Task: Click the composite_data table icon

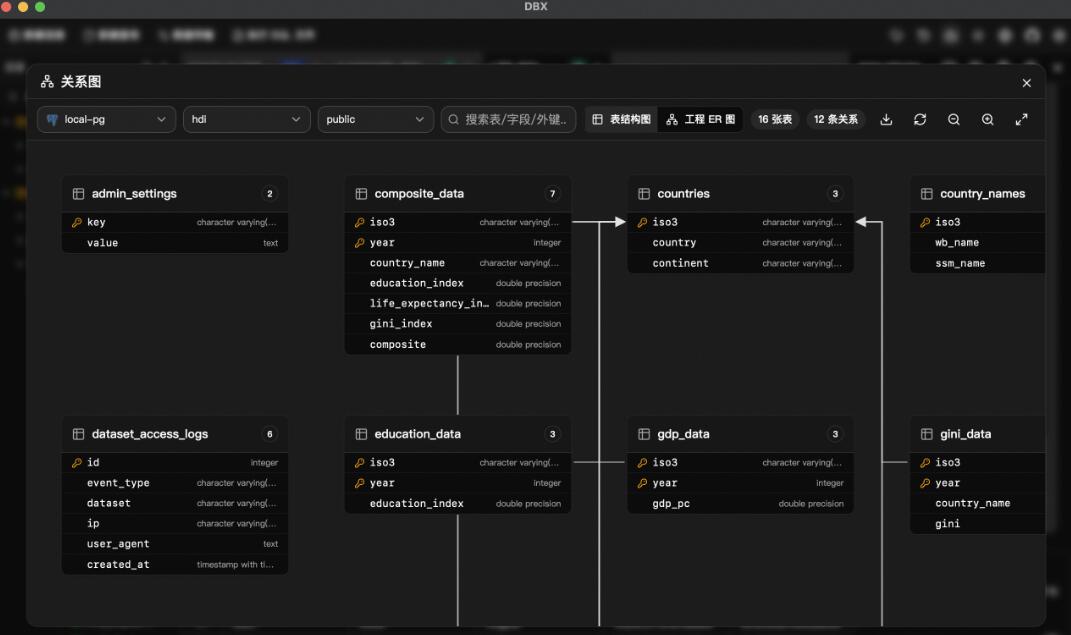Action: pyautogui.click(x=361, y=194)
